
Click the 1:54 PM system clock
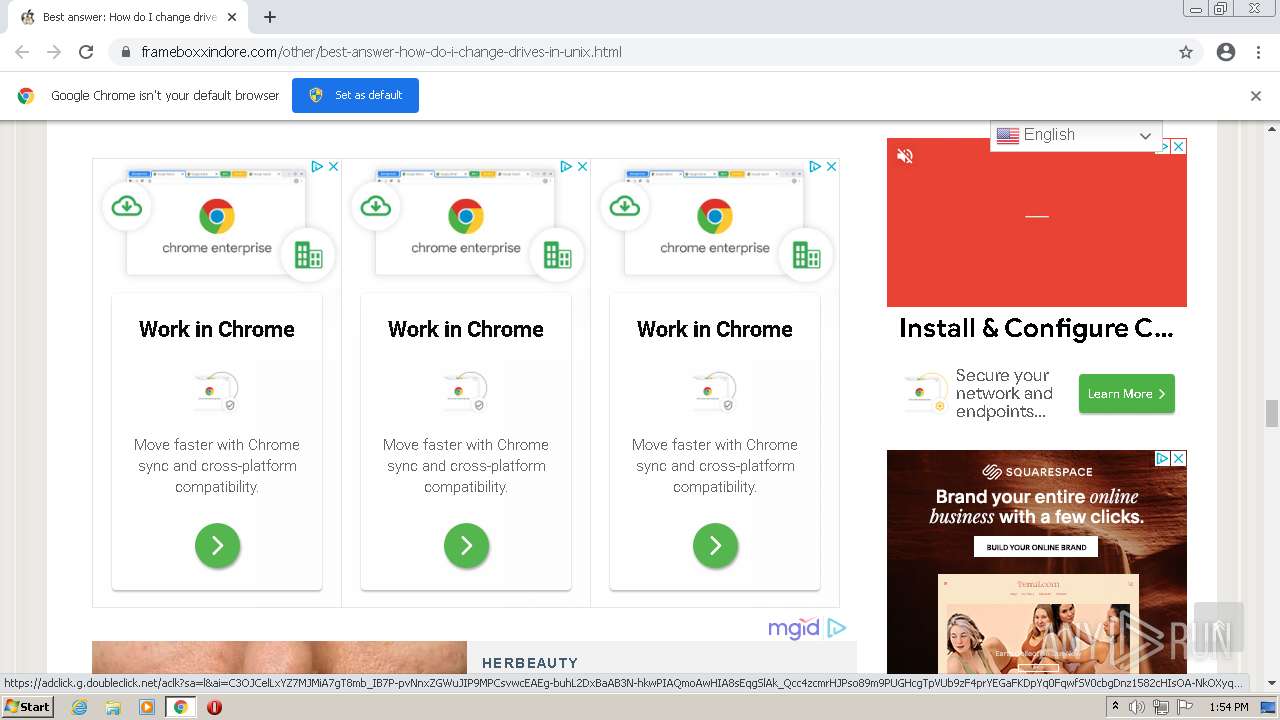click(x=1228, y=707)
